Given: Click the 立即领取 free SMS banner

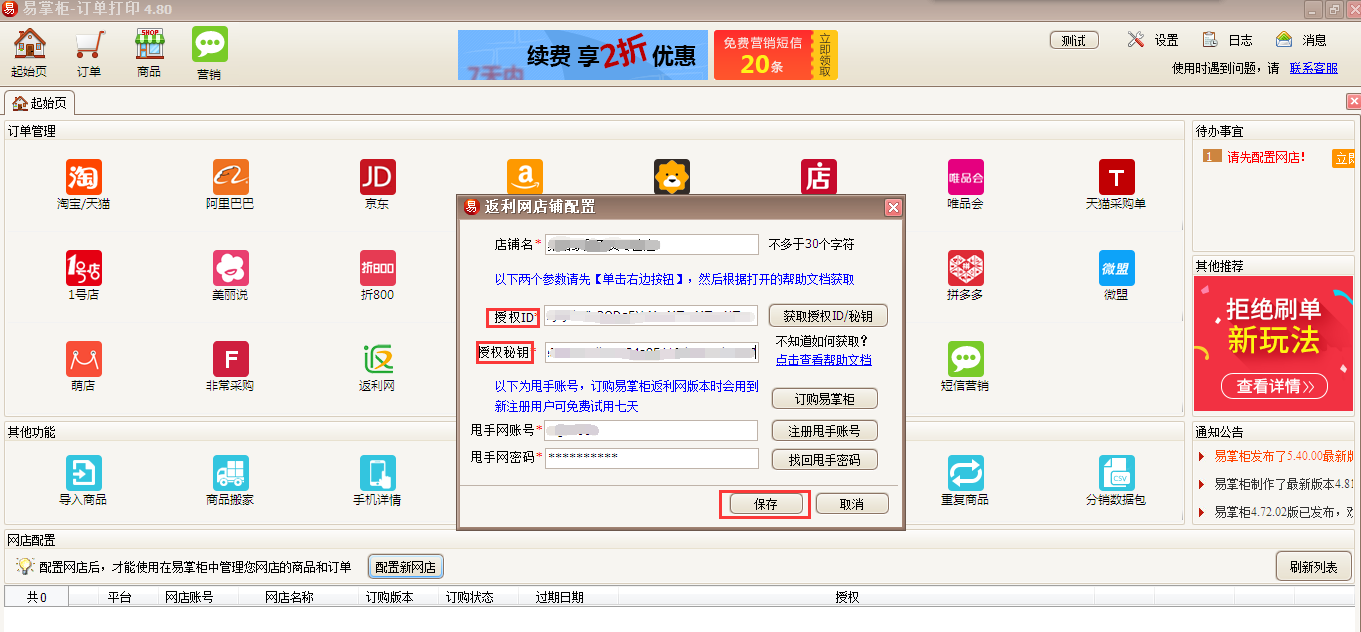Looking at the screenshot, I should click(x=776, y=55).
